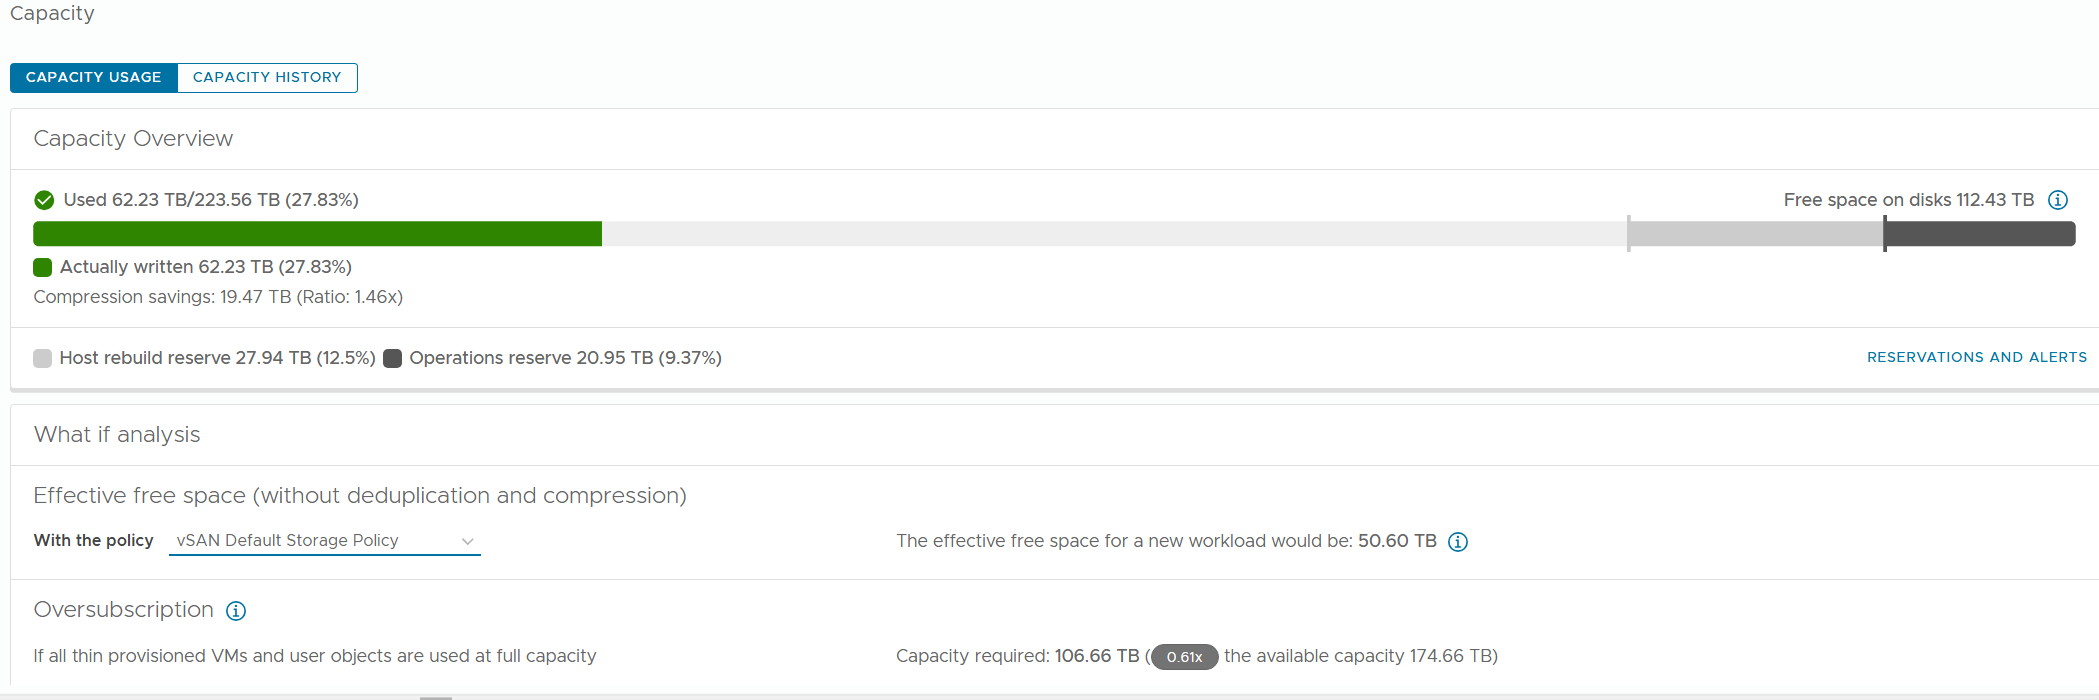
Task: Click the Operations reserve dark legend square
Action: pyautogui.click(x=393, y=358)
